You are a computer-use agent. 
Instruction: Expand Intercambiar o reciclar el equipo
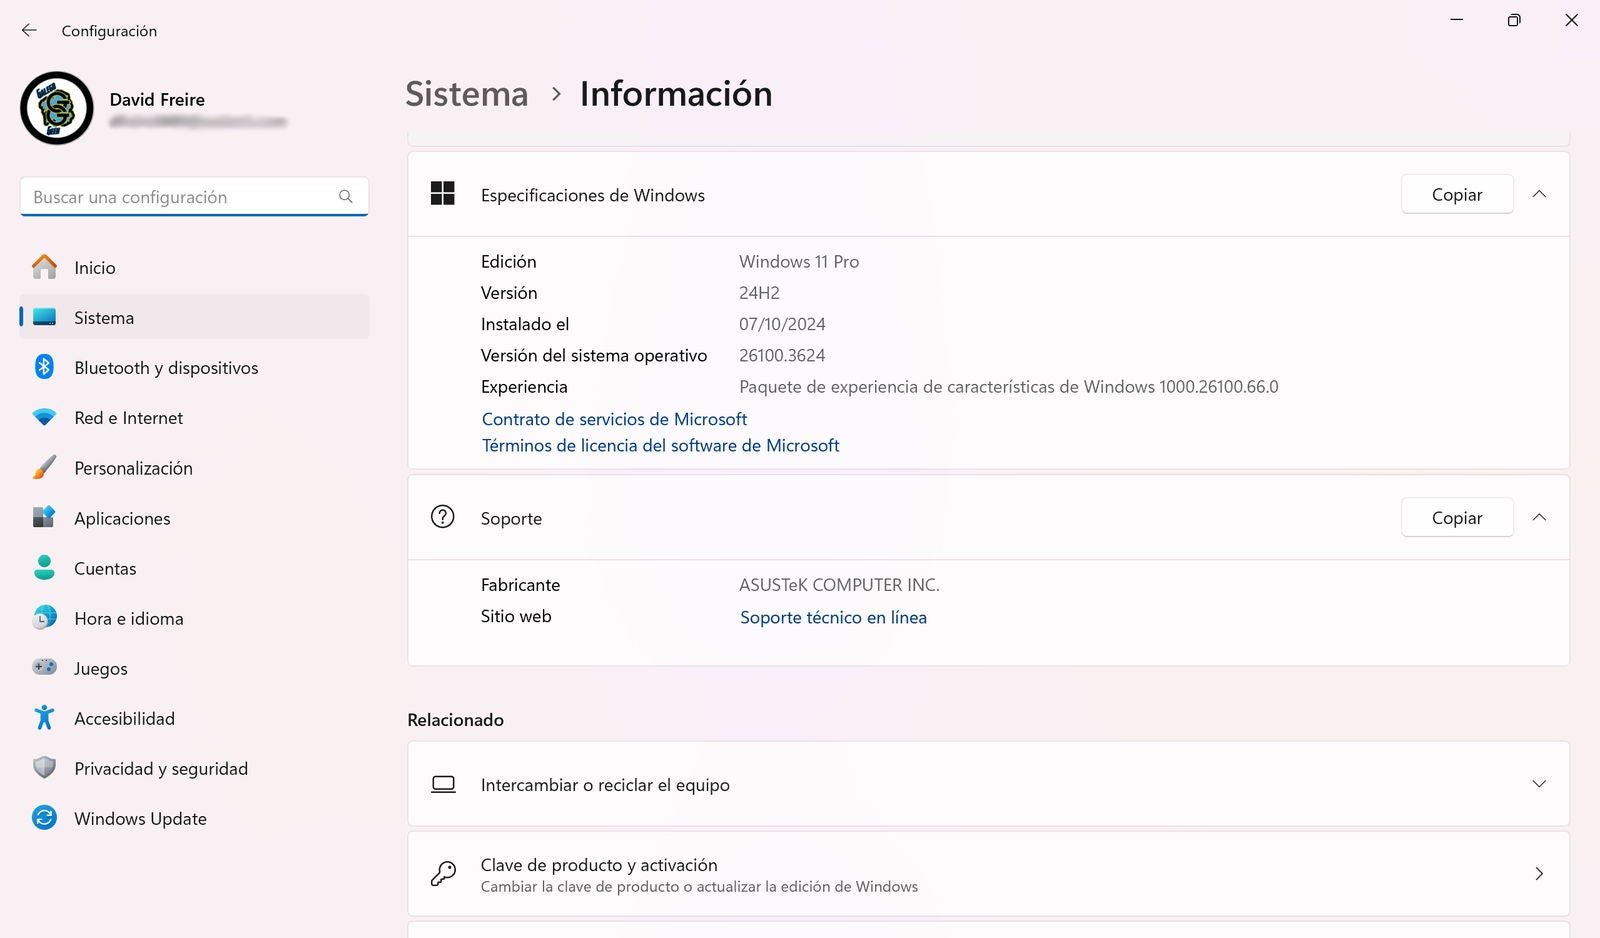1539,784
